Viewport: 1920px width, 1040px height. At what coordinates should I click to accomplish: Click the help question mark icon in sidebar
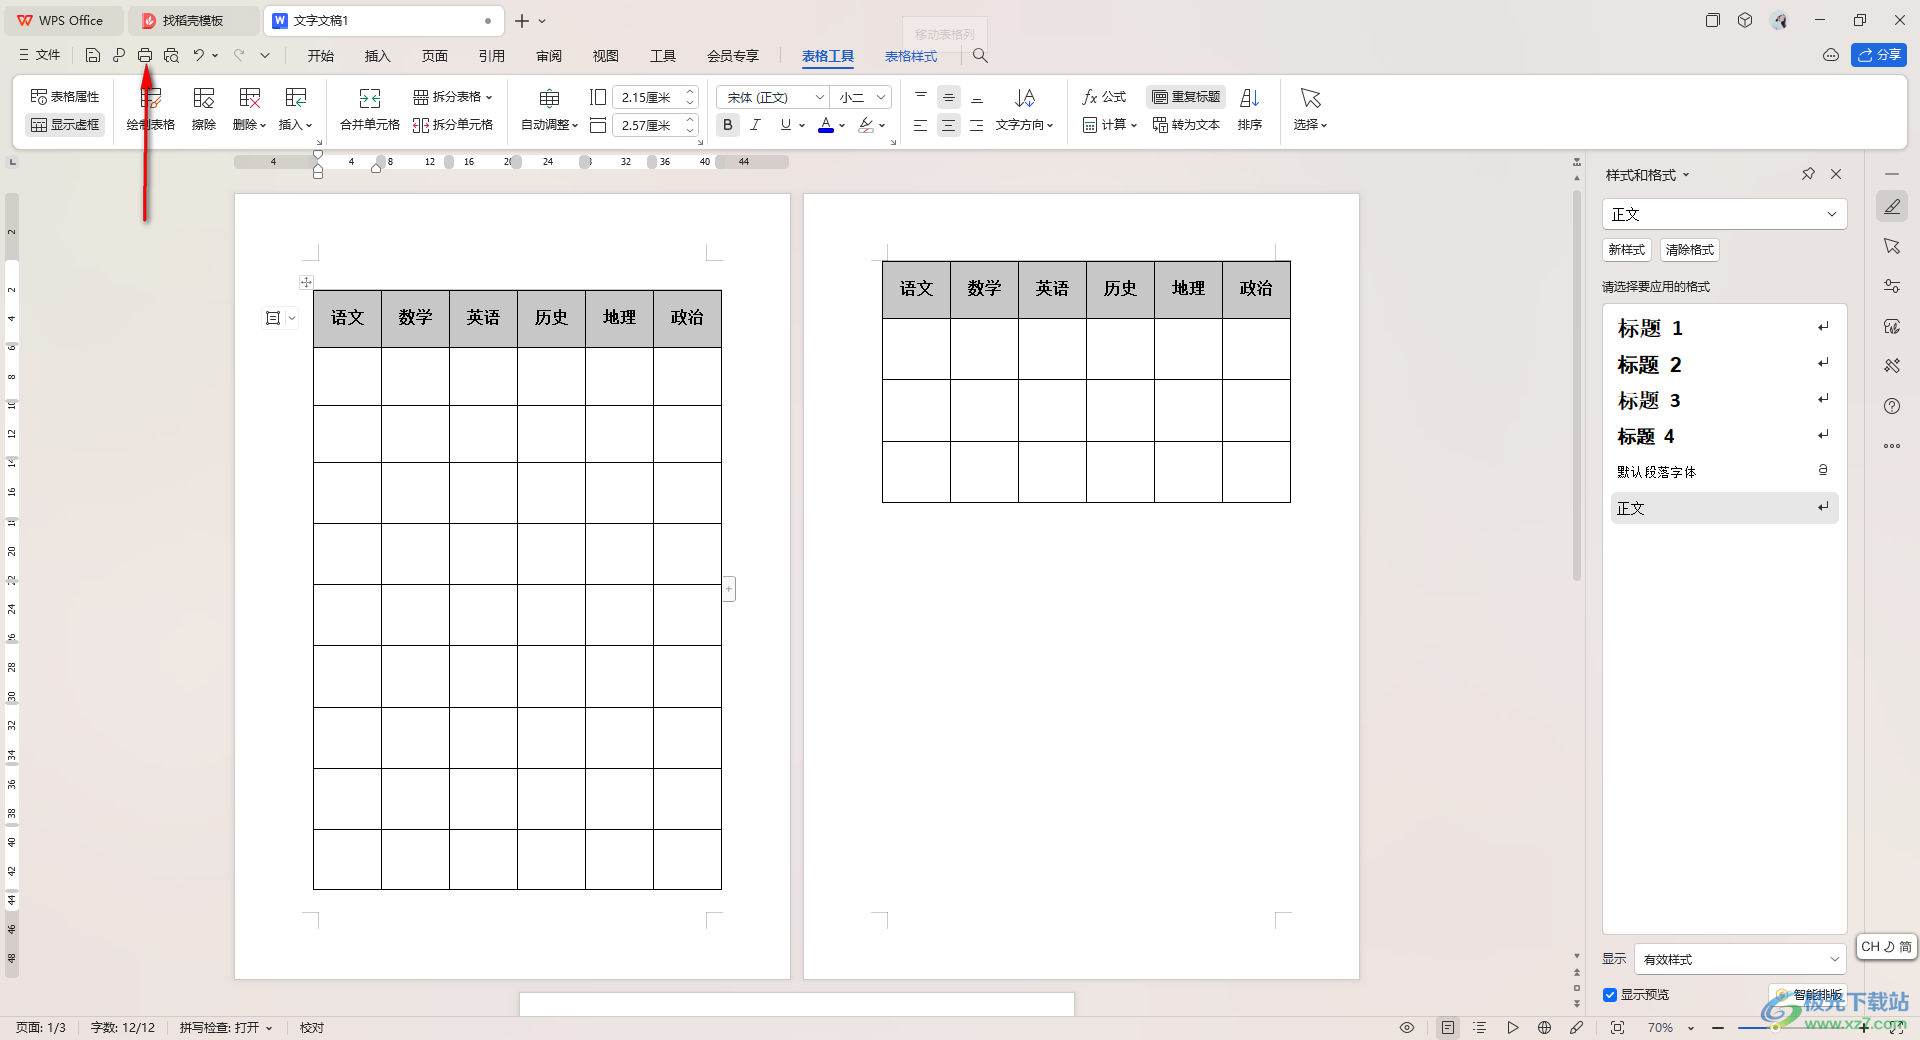point(1892,406)
